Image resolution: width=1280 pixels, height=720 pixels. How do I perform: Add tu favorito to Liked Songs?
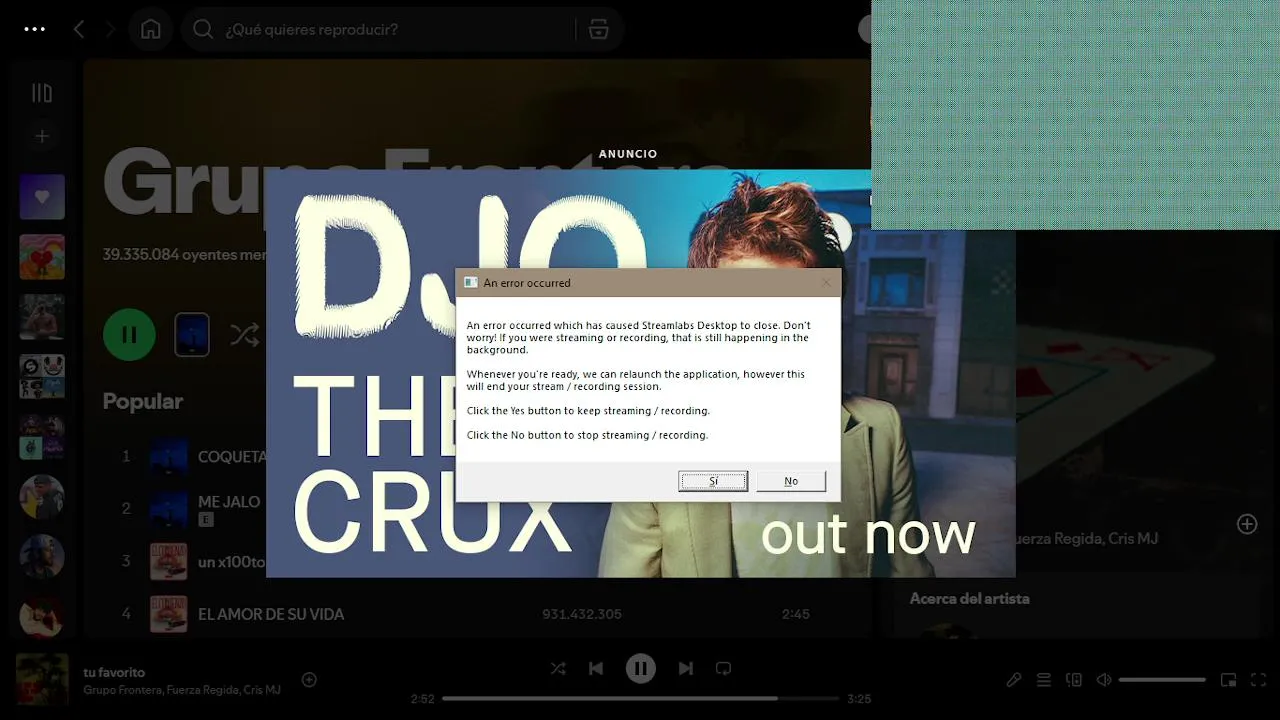tap(310, 680)
